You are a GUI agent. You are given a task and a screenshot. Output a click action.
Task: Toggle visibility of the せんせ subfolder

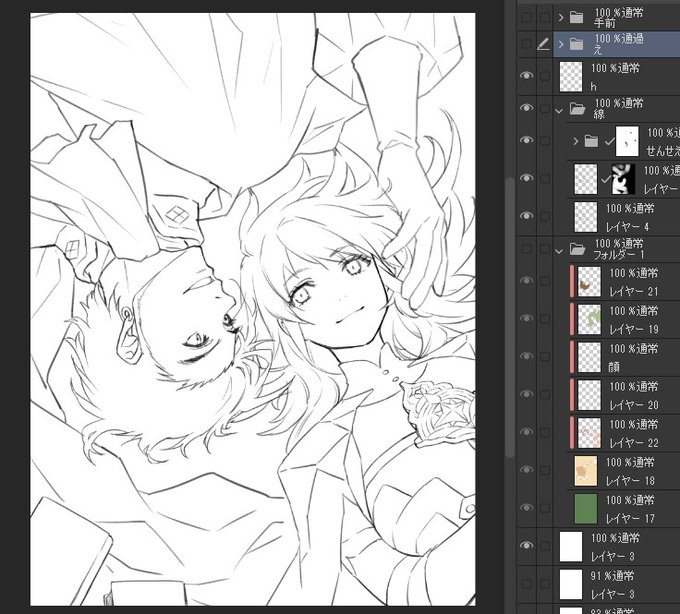point(526,140)
